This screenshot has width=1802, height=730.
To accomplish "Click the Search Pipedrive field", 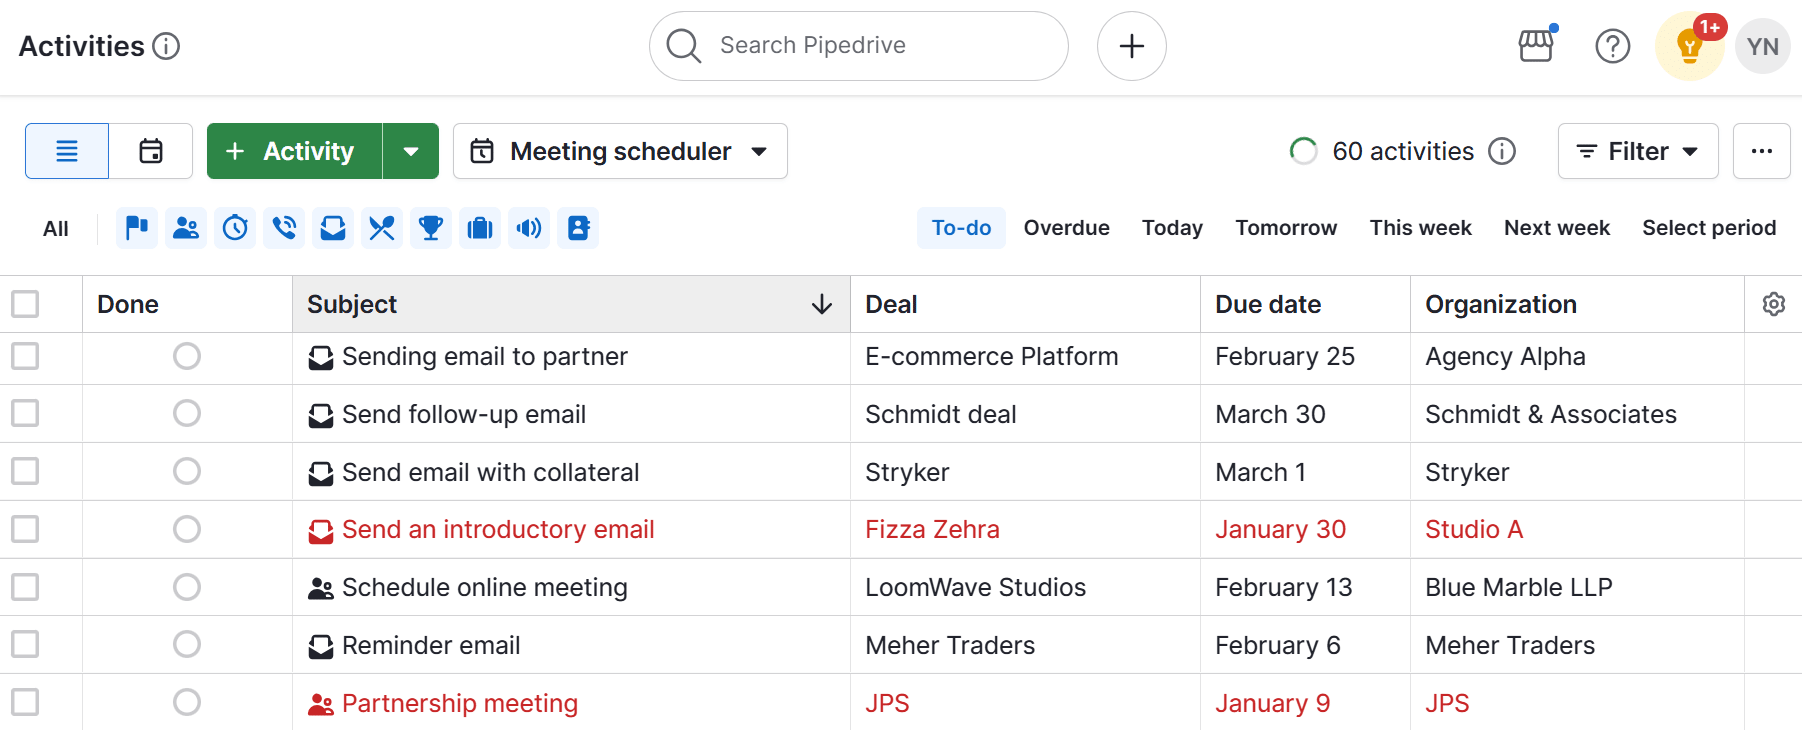I will (857, 45).
